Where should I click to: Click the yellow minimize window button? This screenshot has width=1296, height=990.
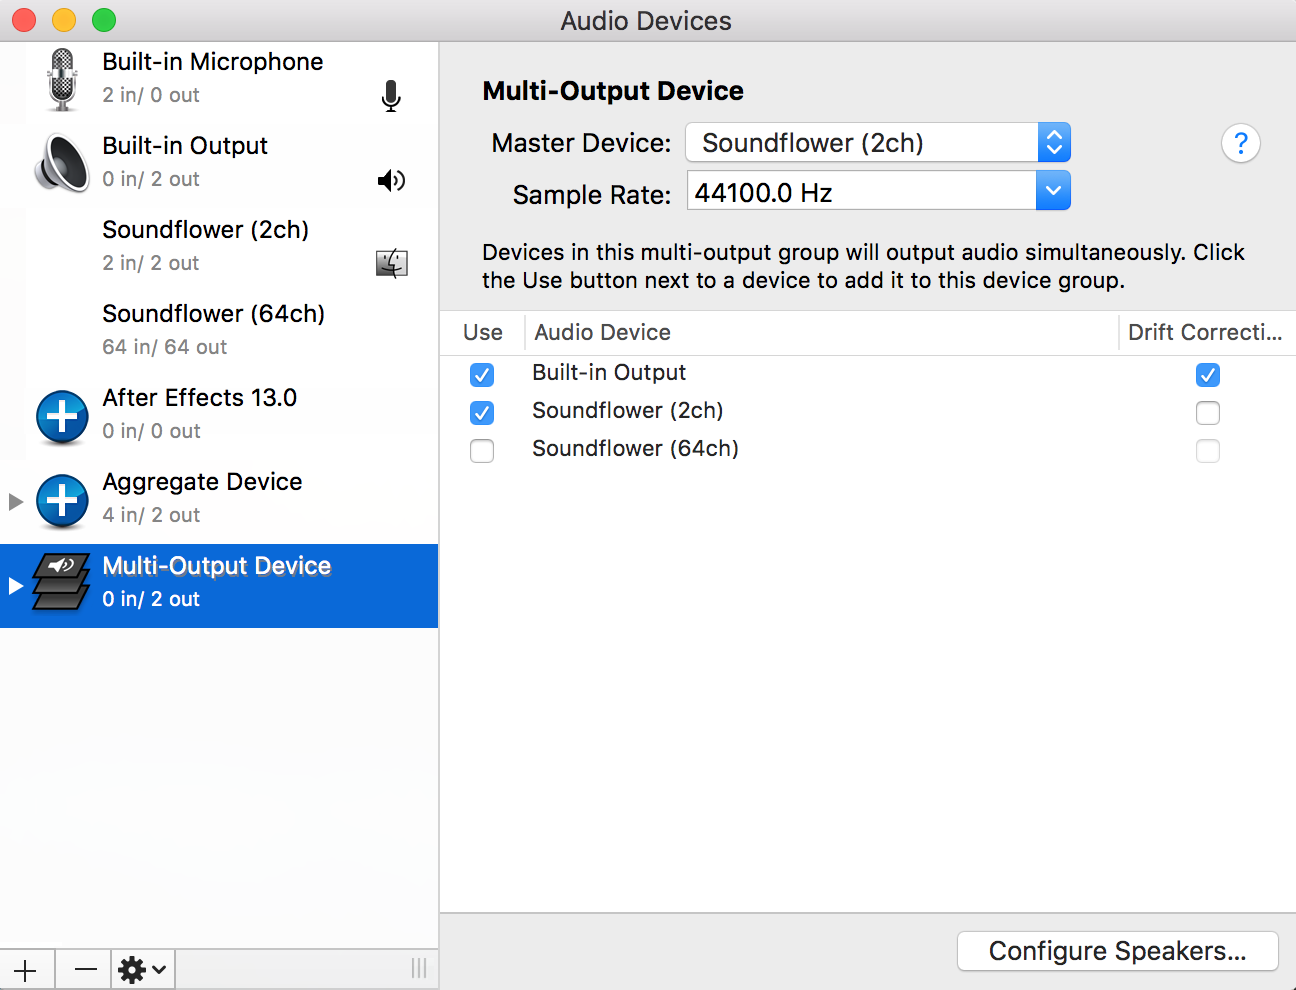pyautogui.click(x=64, y=20)
